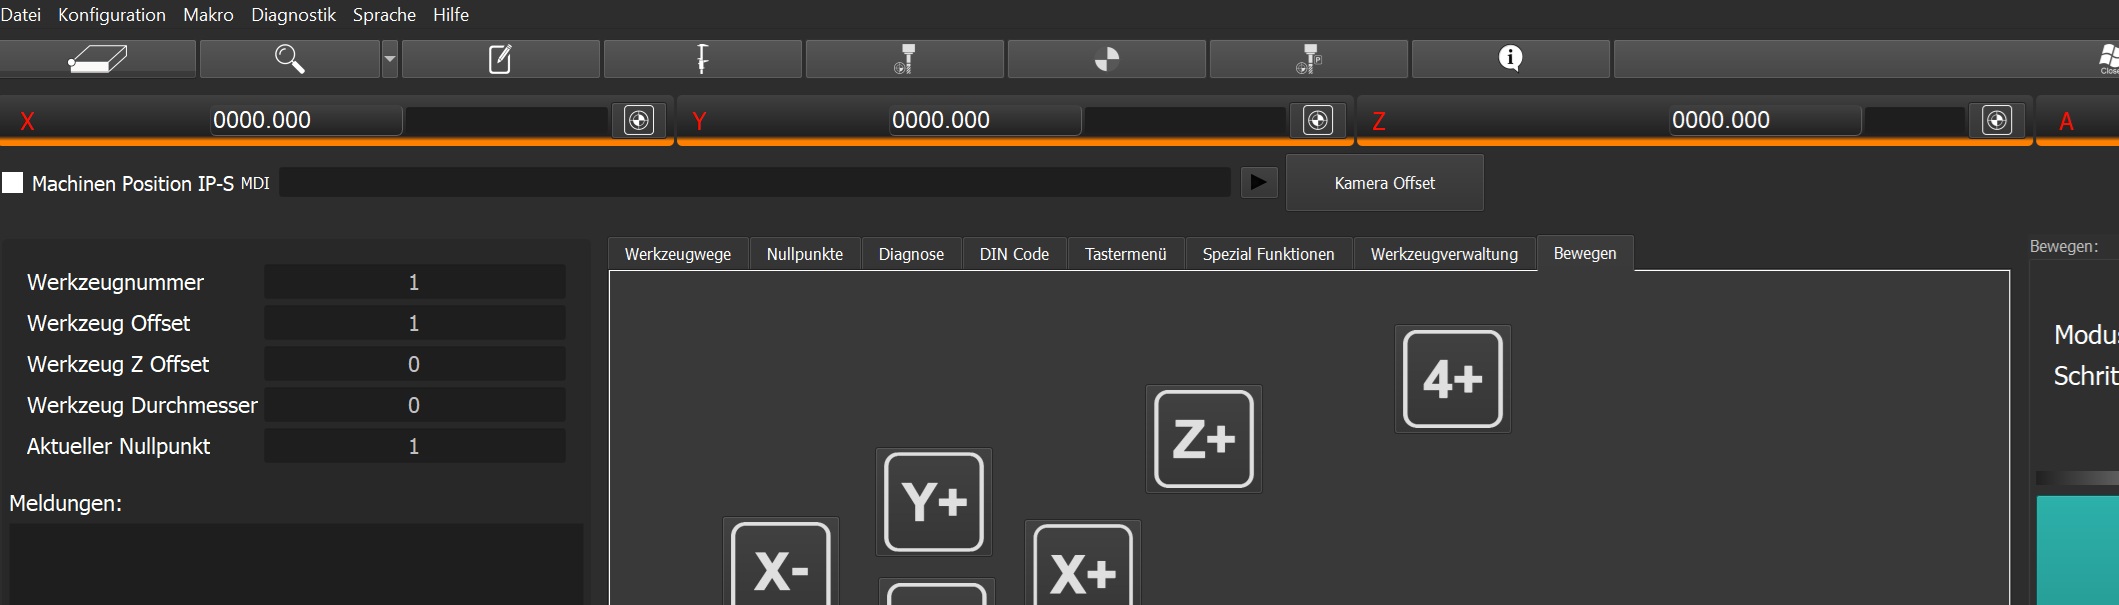Screen dimensions: 2119x605
Task: Jog the fourth axis with 4+
Action: coord(1453,379)
